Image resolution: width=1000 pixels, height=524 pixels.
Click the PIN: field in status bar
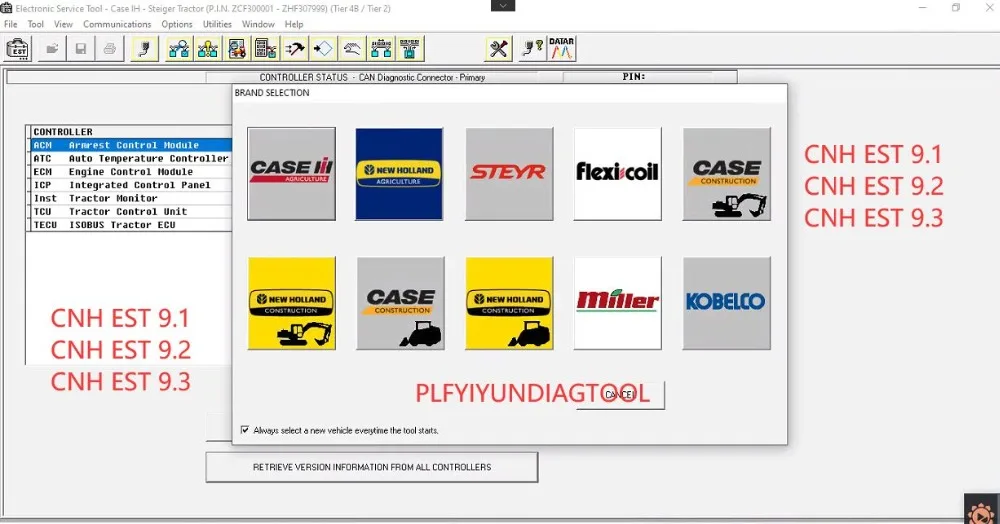[649, 77]
